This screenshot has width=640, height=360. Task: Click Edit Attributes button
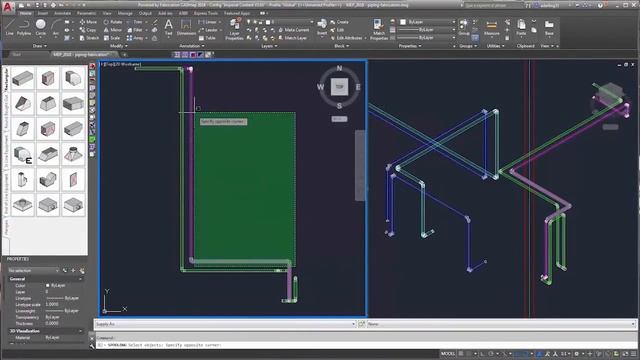(x=346, y=38)
